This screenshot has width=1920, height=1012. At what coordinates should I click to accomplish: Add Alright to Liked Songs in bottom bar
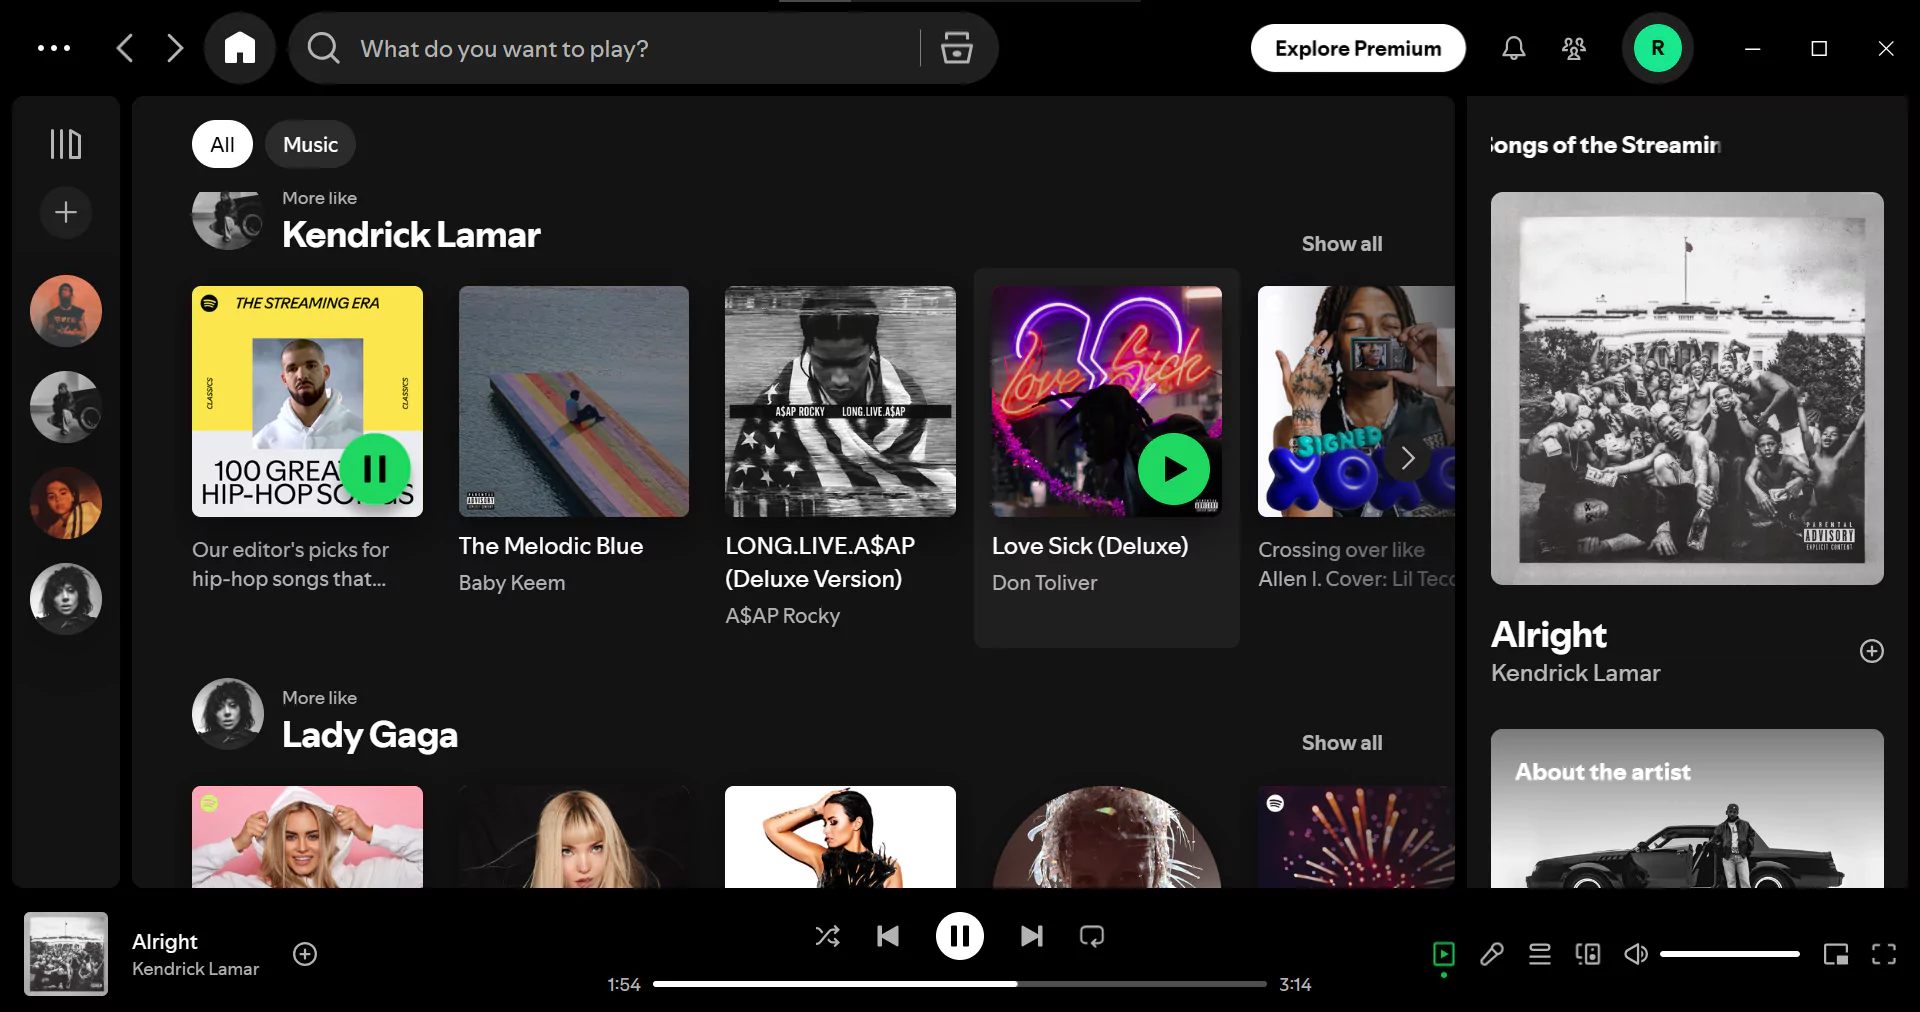305,954
